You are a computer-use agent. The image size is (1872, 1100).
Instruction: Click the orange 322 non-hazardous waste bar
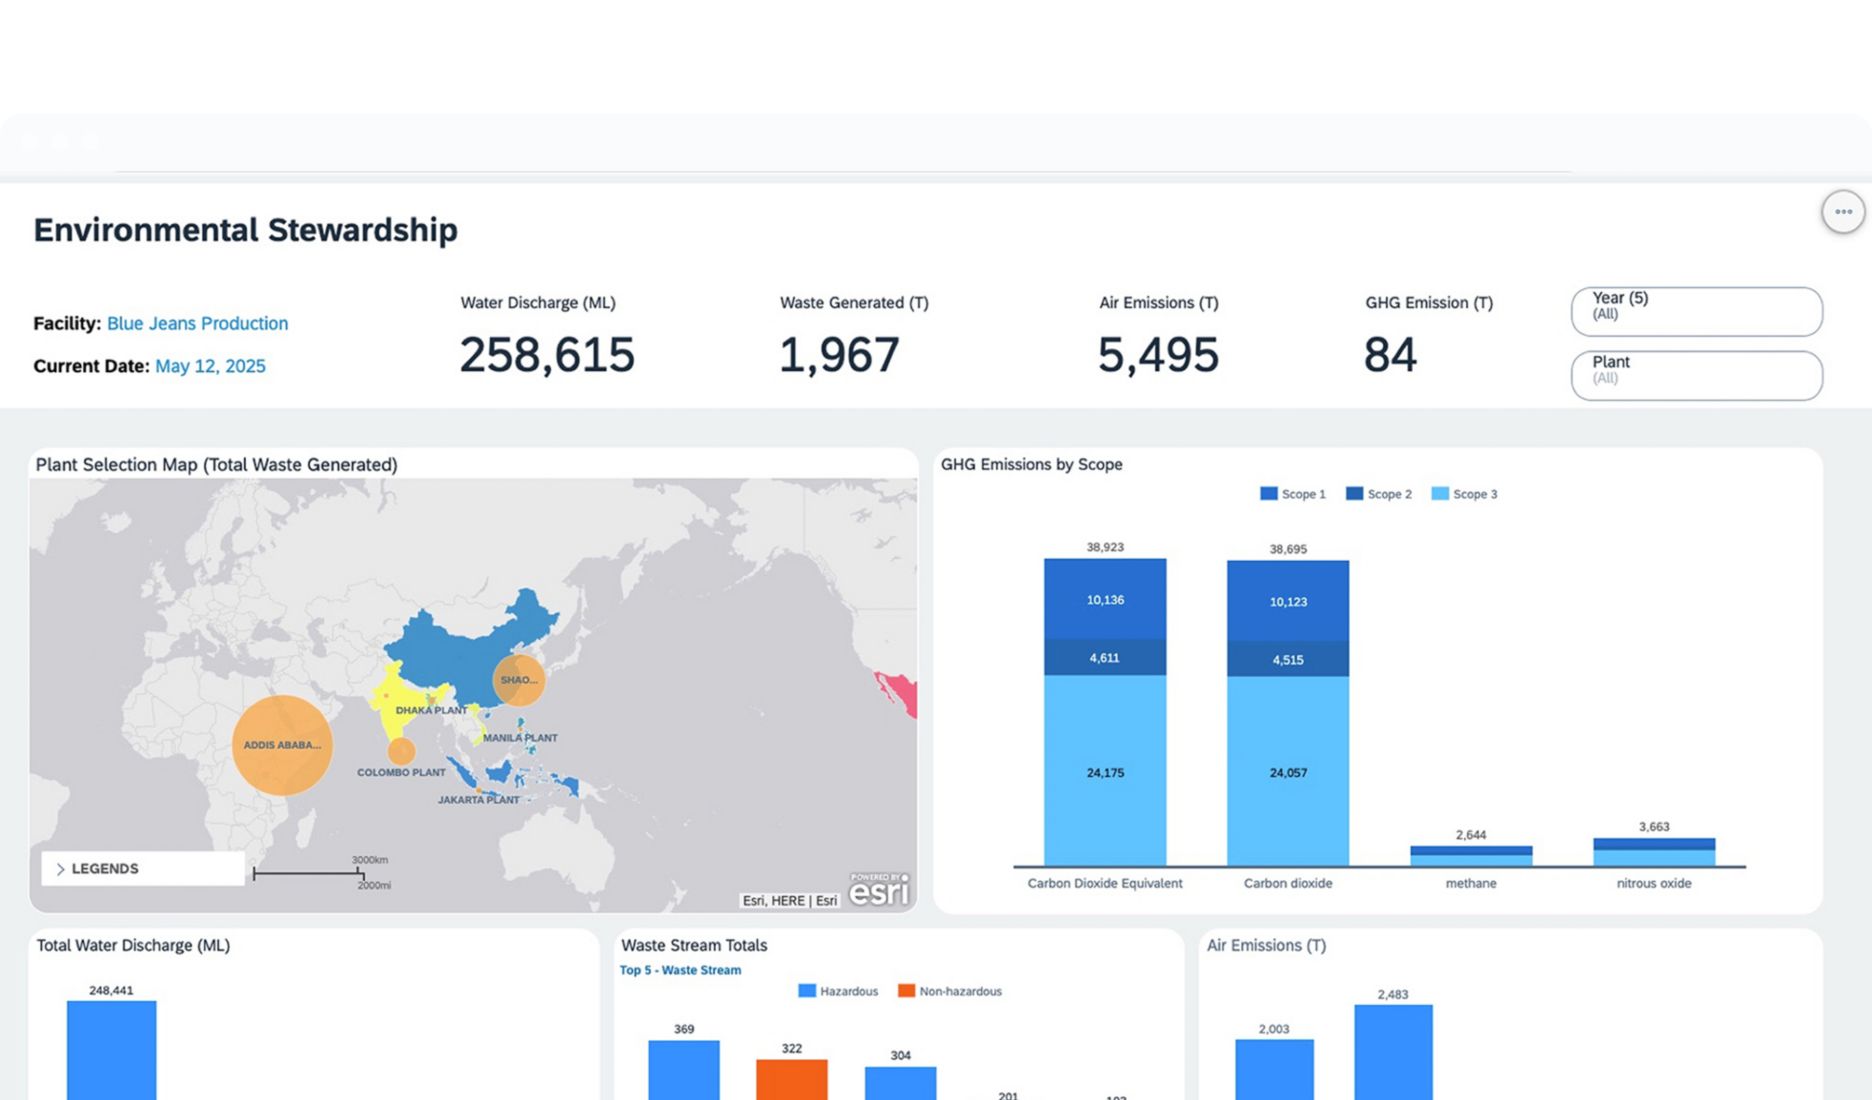click(791, 1080)
